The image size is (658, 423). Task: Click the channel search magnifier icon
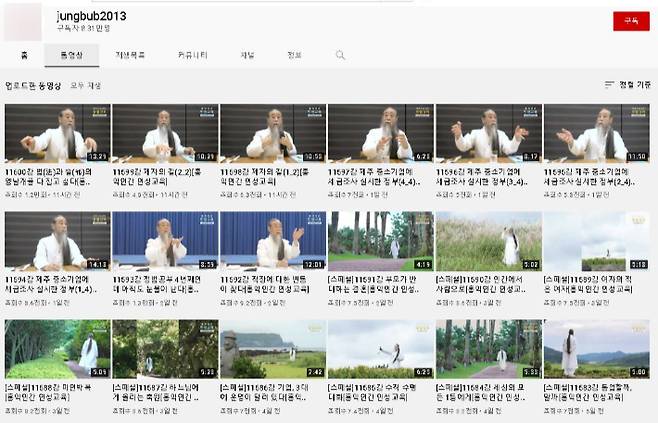click(x=340, y=55)
